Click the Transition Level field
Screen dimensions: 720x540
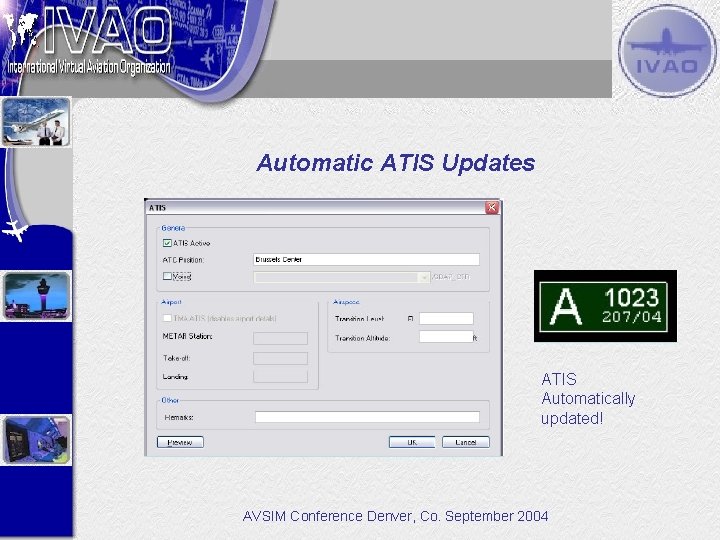pos(446,318)
